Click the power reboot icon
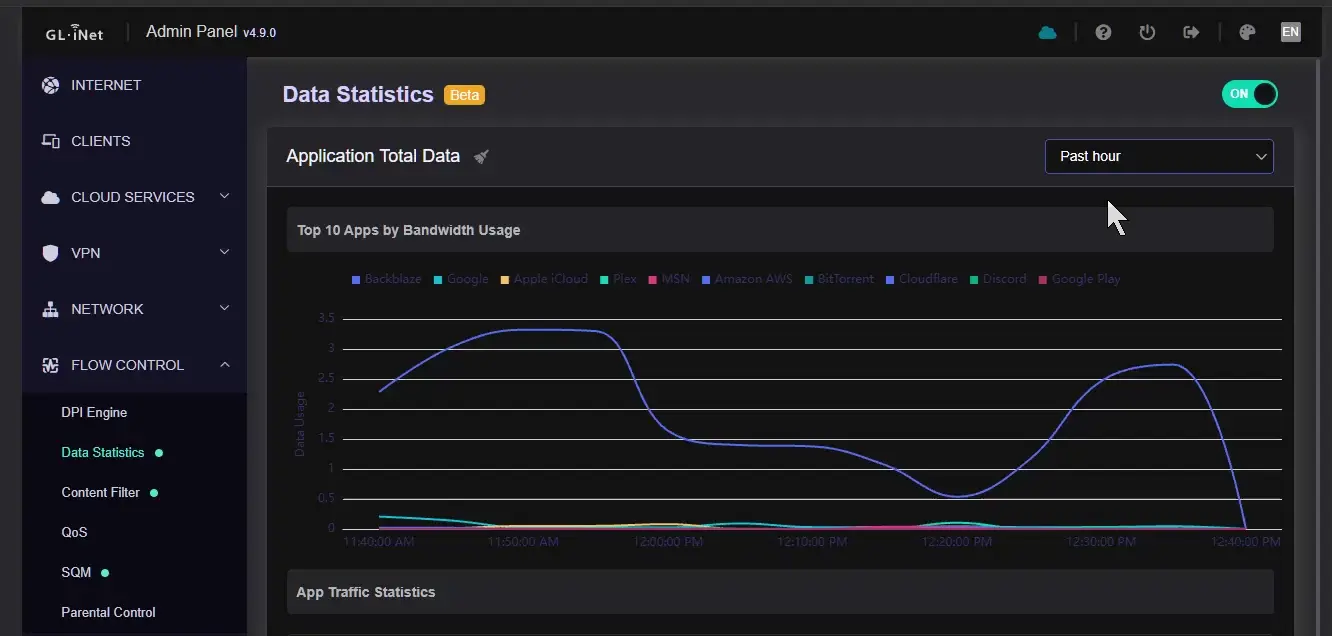1332x636 pixels. (1147, 32)
